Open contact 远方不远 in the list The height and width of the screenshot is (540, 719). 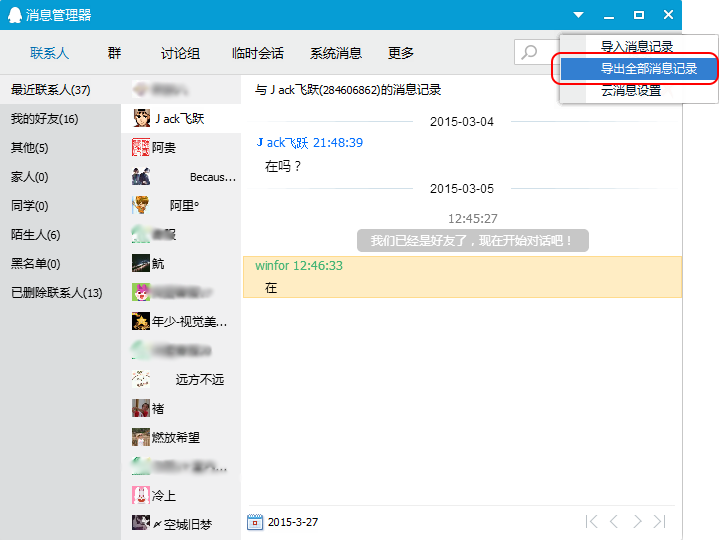tap(181, 379)
